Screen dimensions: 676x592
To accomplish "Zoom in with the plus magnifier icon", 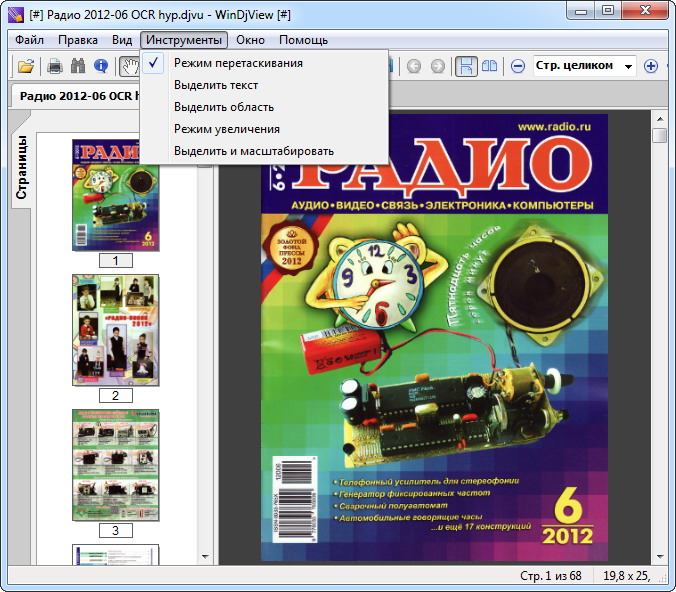I will point(651,66).
